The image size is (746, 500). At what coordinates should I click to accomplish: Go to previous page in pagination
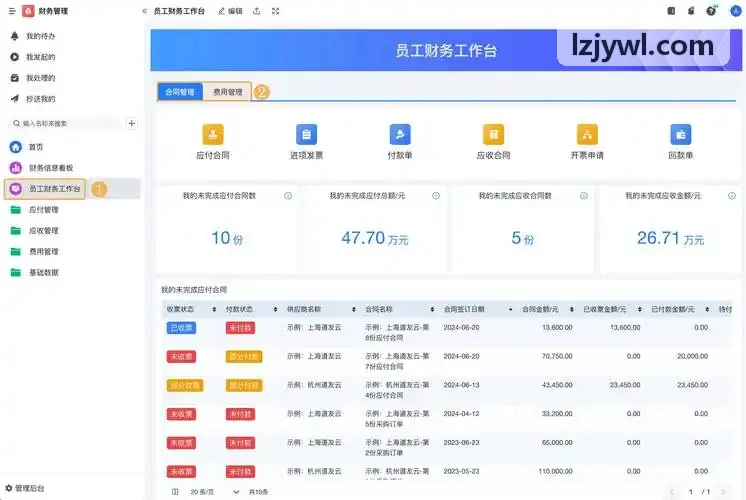(672, 492)
